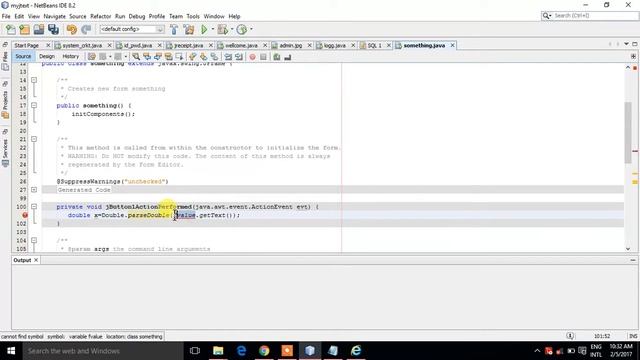
Task: Click the Last Edit icon in the editor toolbar
Action: [x=92, y=57]
